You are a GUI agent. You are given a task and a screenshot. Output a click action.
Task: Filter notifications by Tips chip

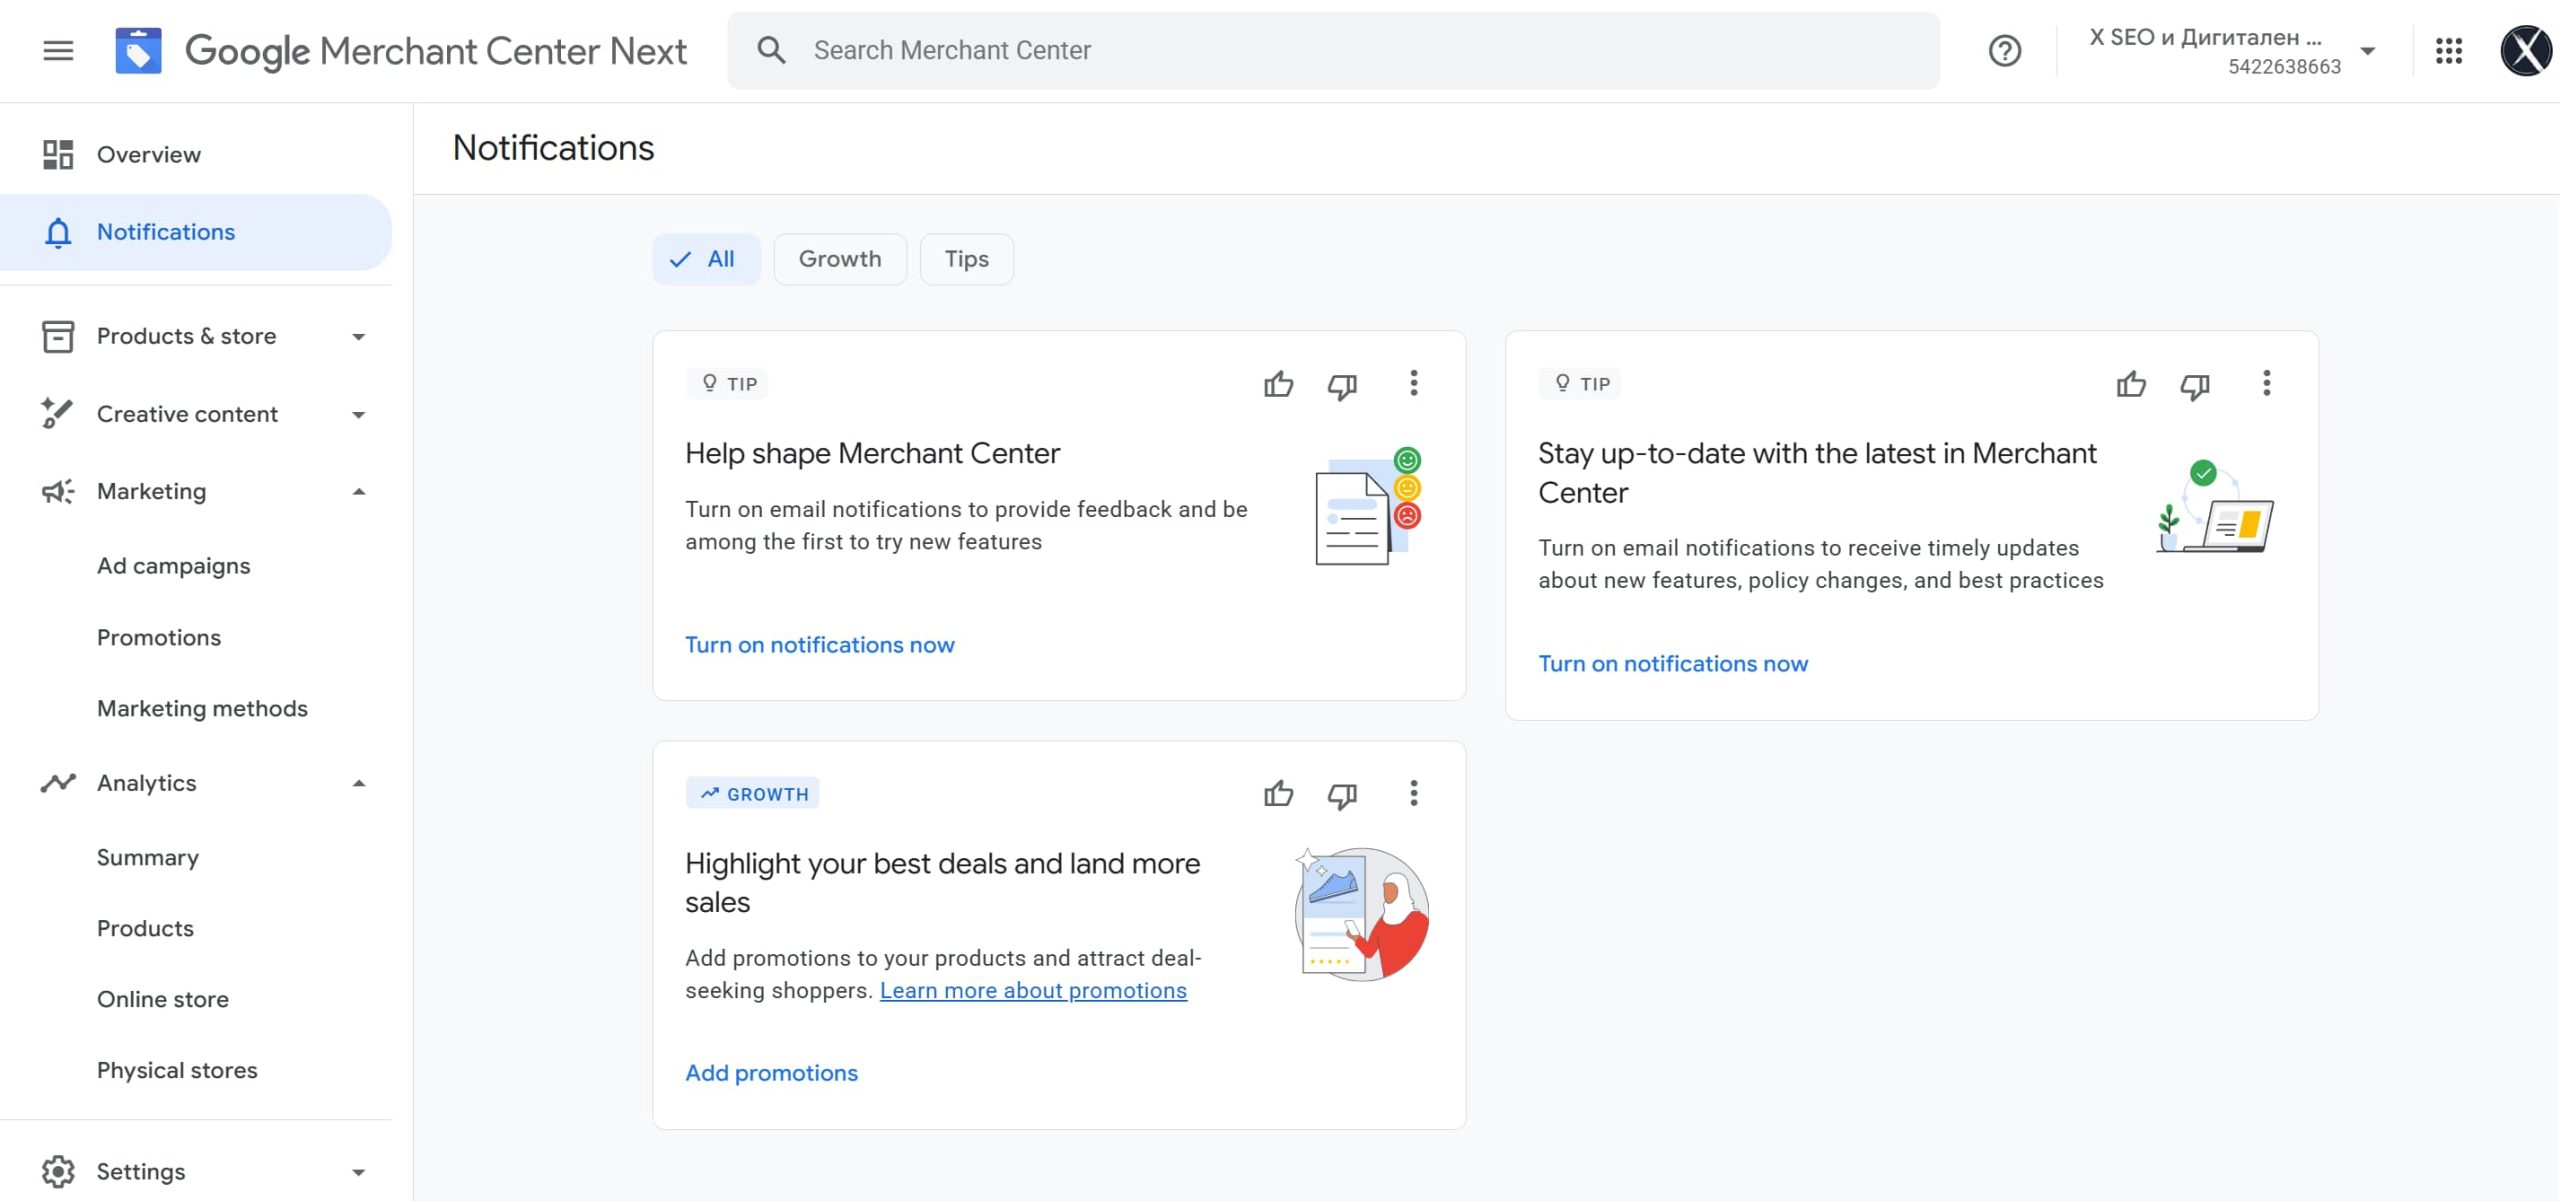coord(966,259)
